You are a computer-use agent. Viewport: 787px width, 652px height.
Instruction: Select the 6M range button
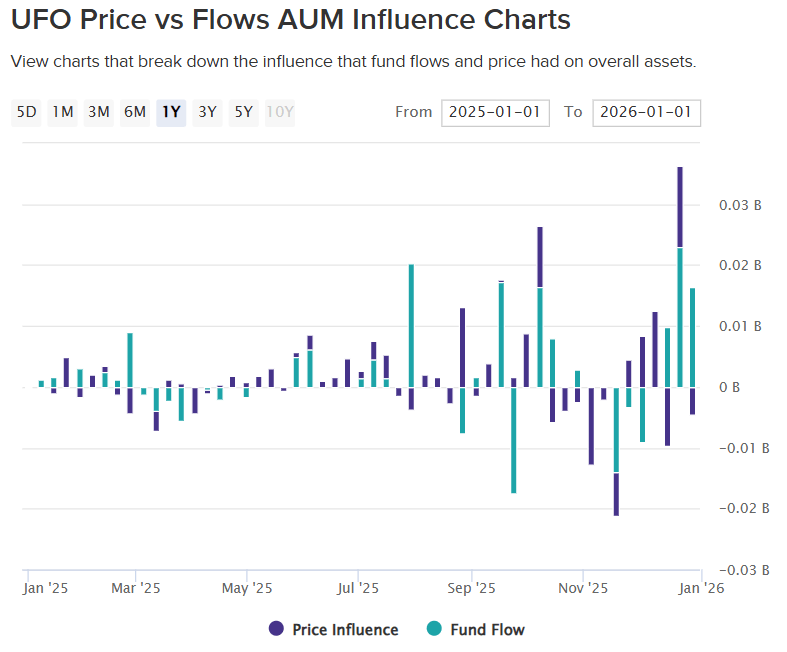(135, 112)
